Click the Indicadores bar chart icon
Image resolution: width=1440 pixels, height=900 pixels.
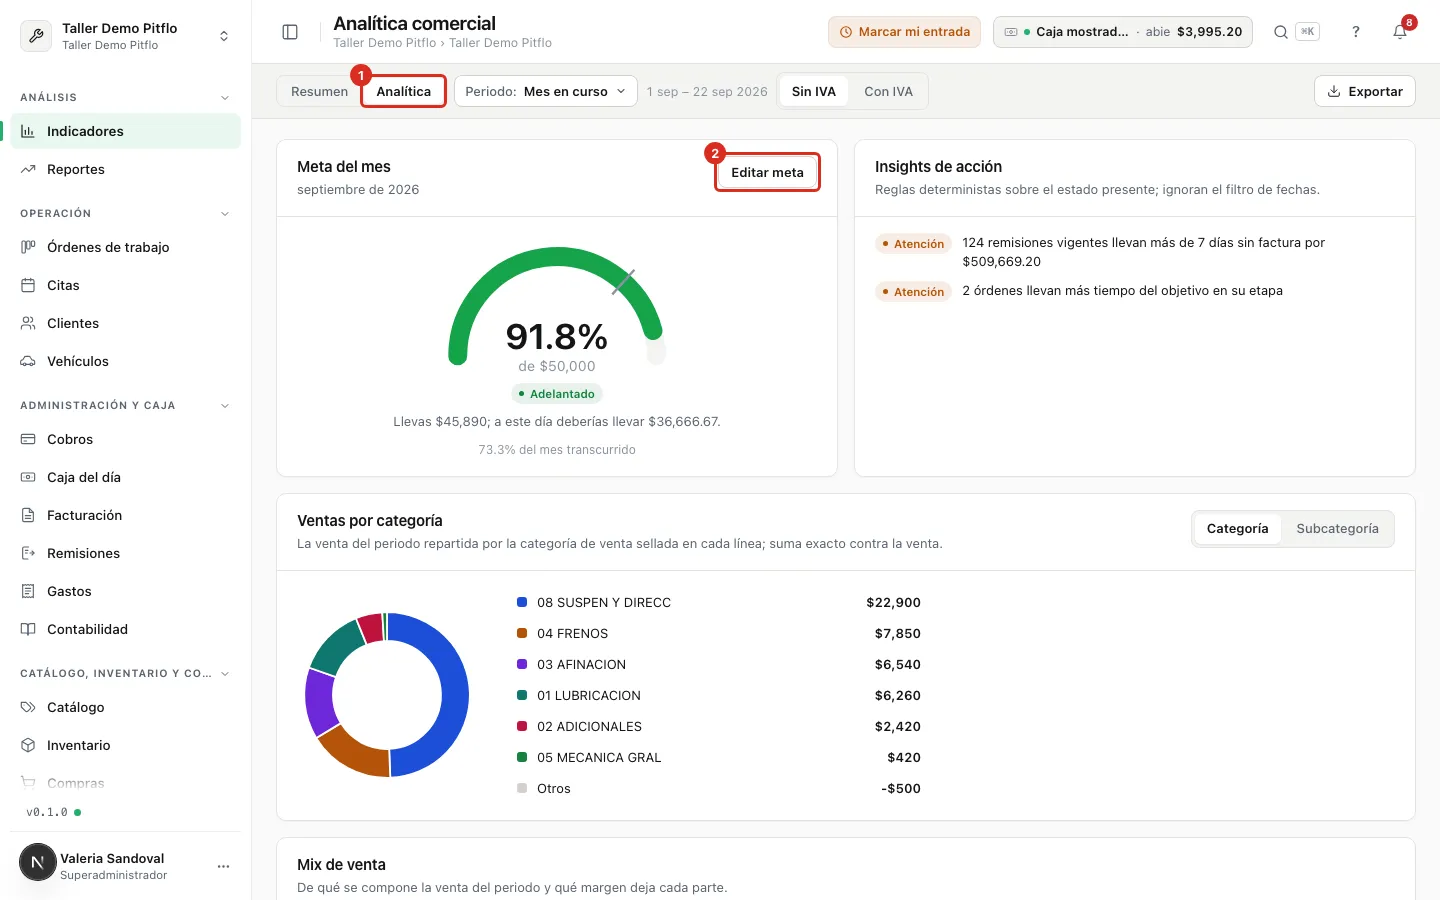pos(28,131)
